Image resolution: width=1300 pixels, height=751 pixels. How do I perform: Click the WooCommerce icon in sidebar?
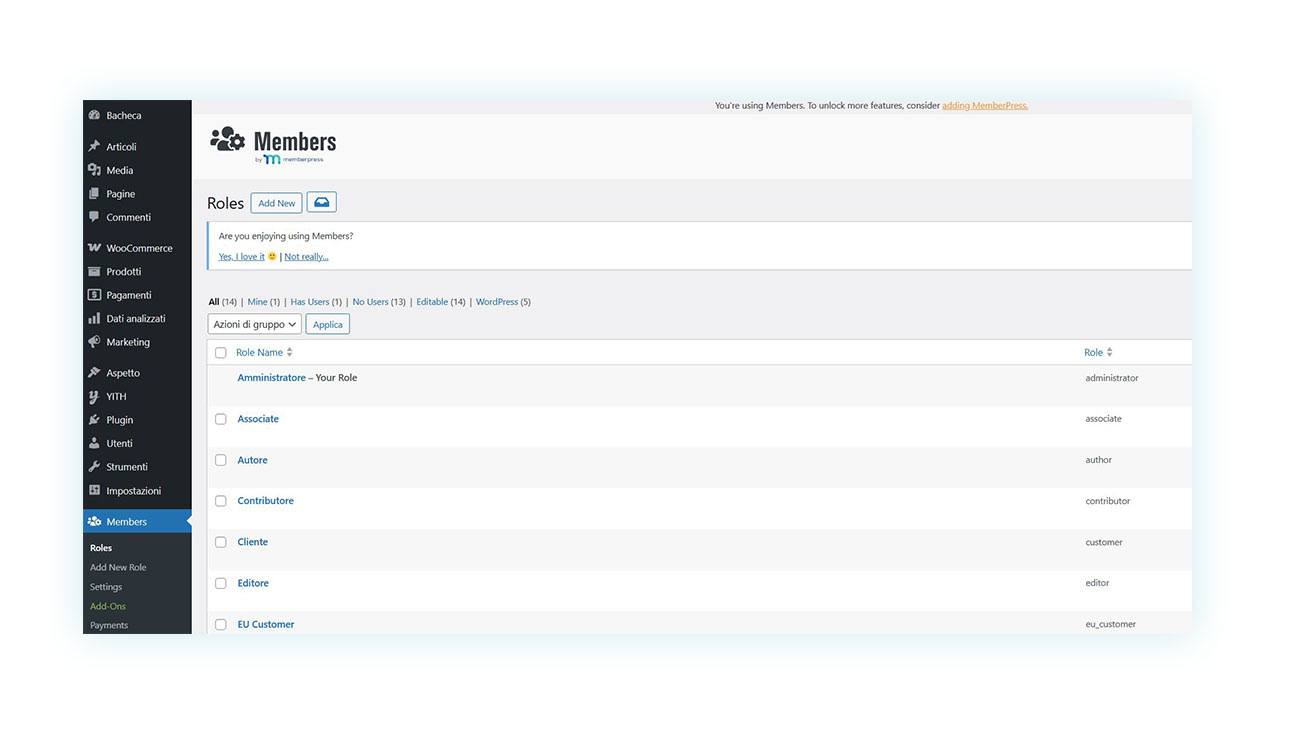[x=94, y=248]
